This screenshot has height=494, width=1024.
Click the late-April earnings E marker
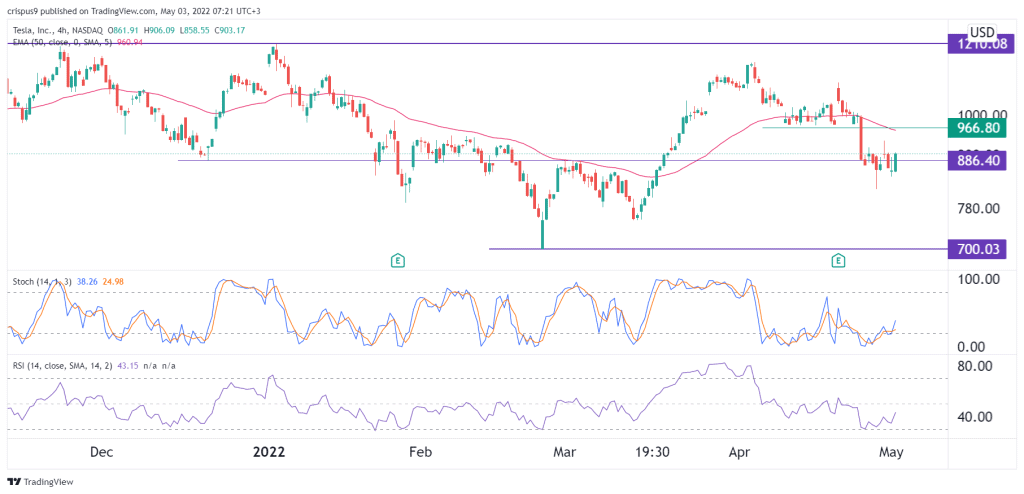point(838,261)
